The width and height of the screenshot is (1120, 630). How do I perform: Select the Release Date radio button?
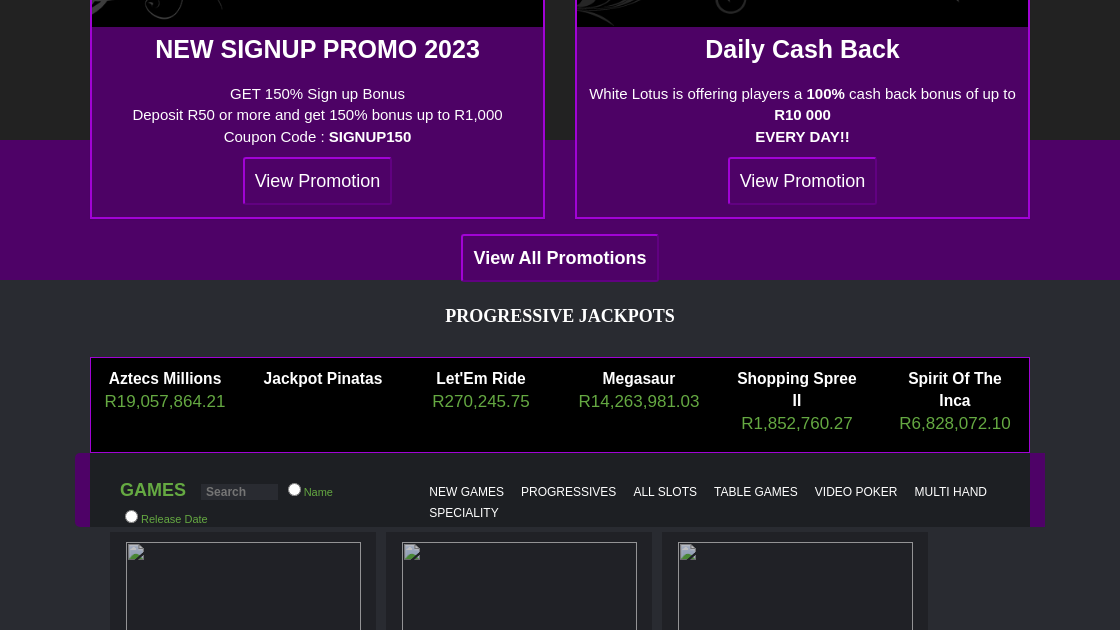[x=131, y=517]
